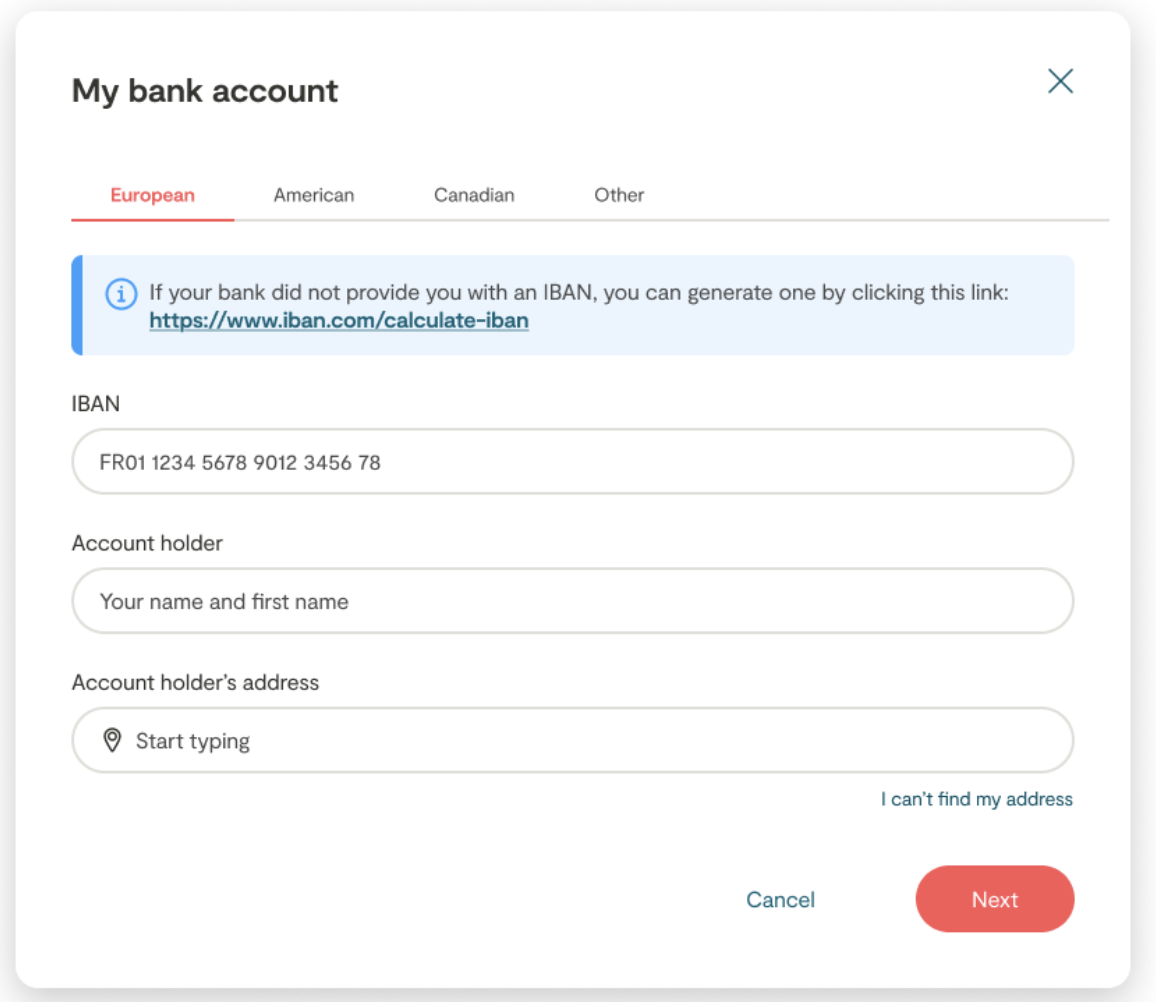Switch to the American tab
1156x1002 pixels.
(x=314, y=195)
